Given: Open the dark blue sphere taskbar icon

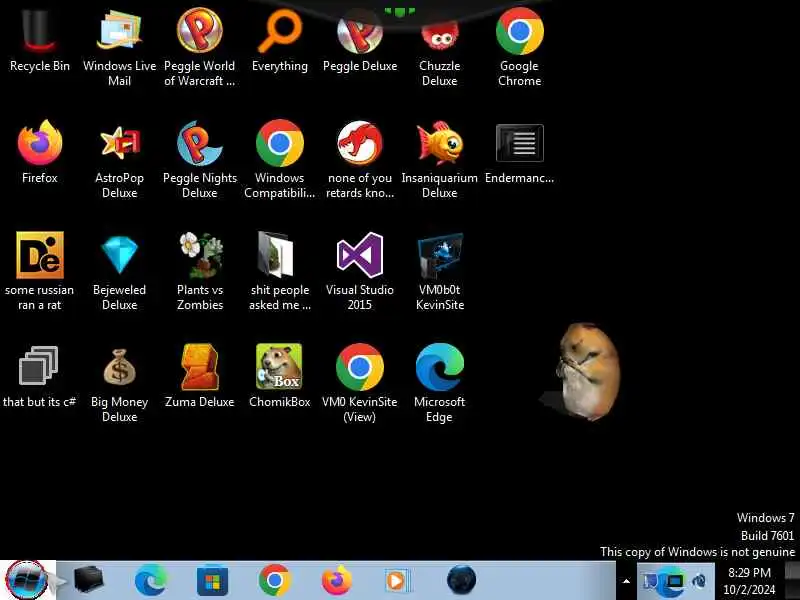Looking at the screenshot, I should point(461,580).
